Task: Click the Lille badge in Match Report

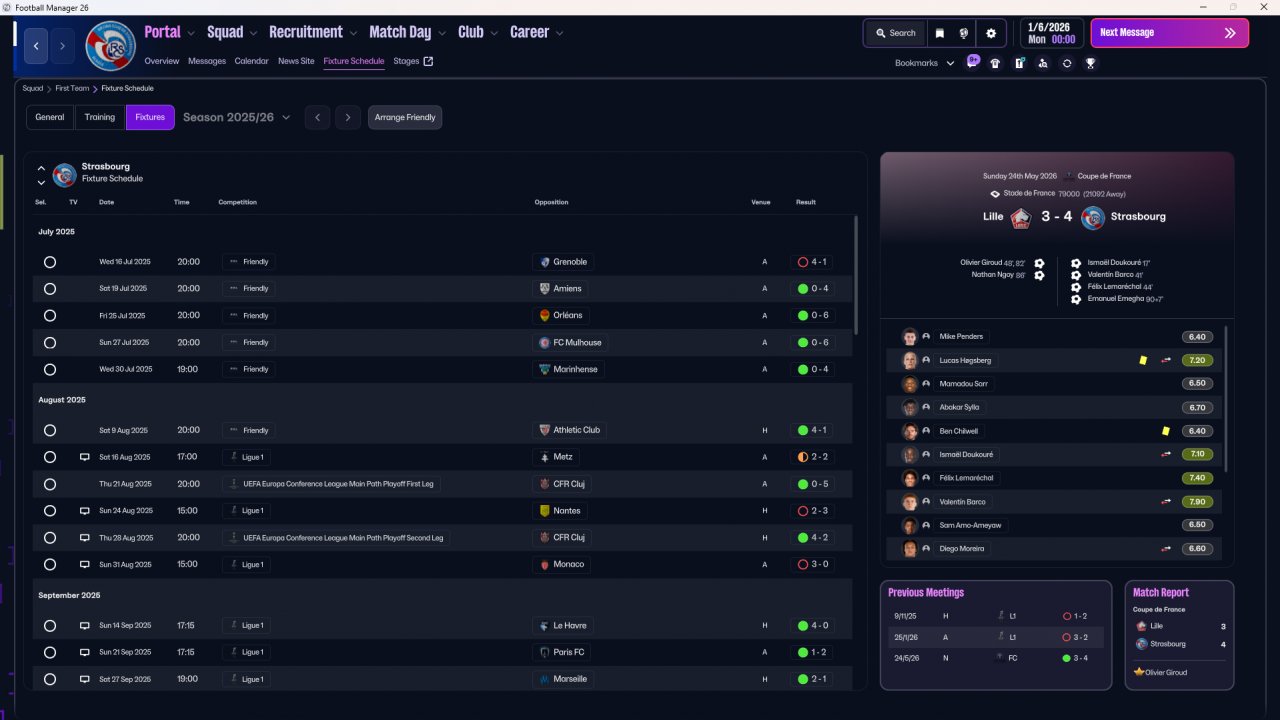Action: tap(1141, 626)
